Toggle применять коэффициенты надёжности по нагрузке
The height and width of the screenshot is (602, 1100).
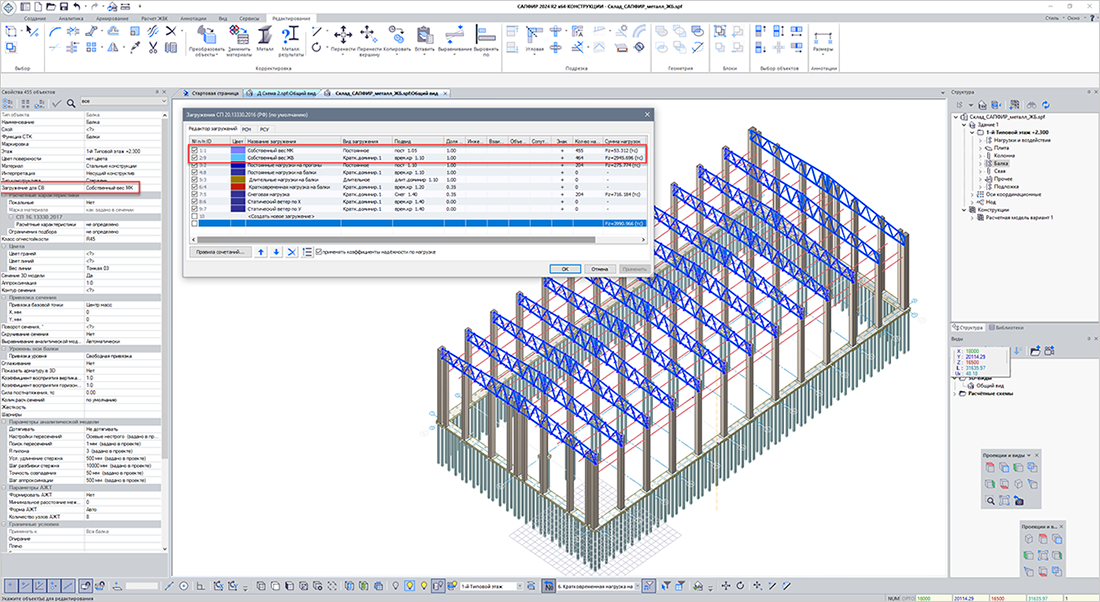coord(319,252)
